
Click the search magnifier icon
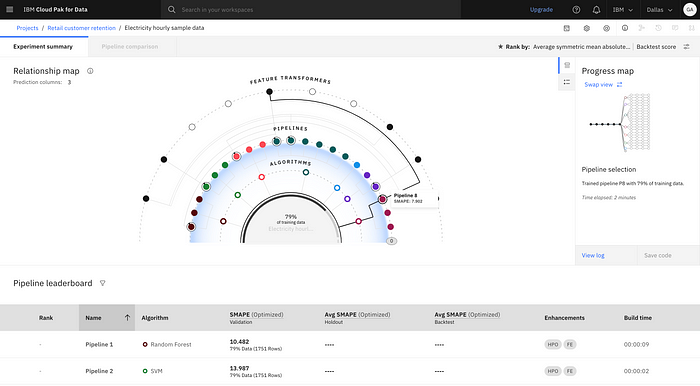[x=171, y=9]
